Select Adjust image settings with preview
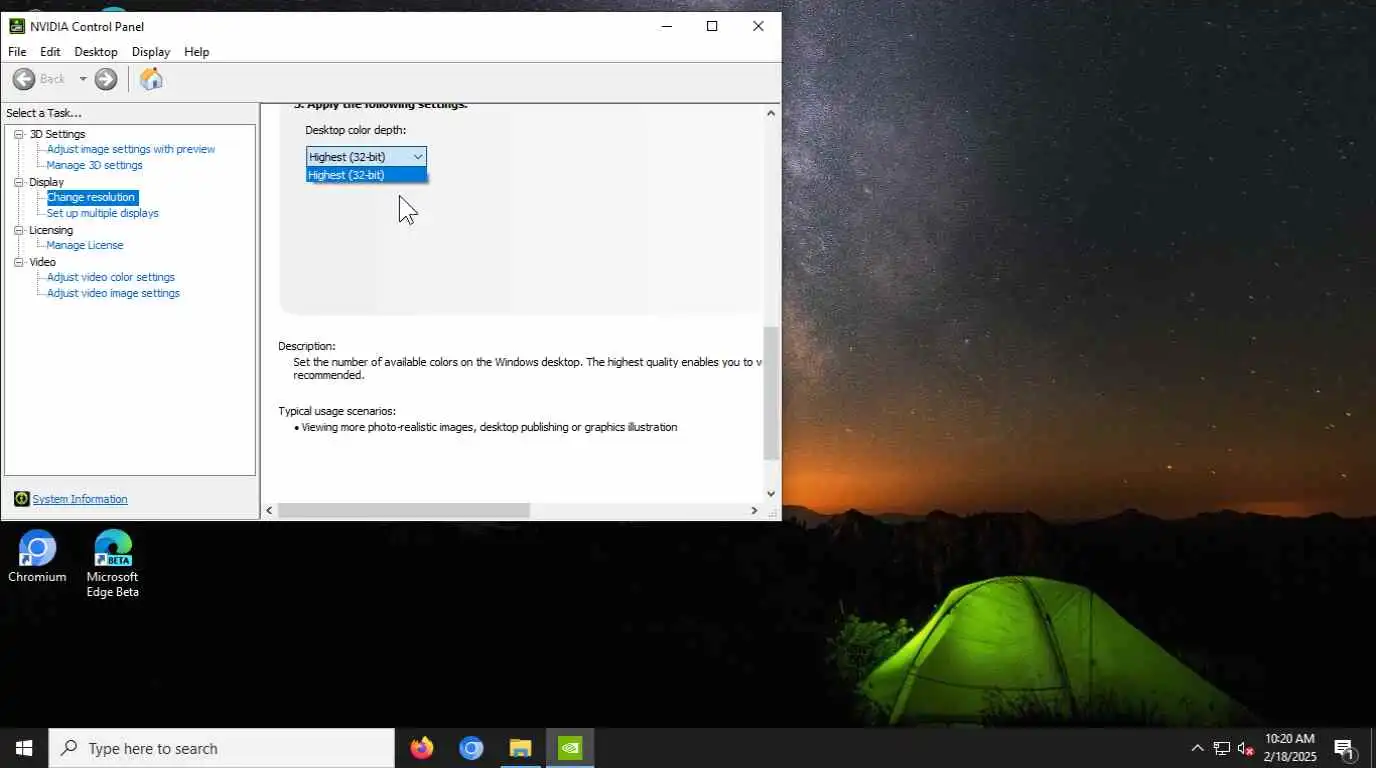This screenshot has width=1376, height=768. (131, 149)
